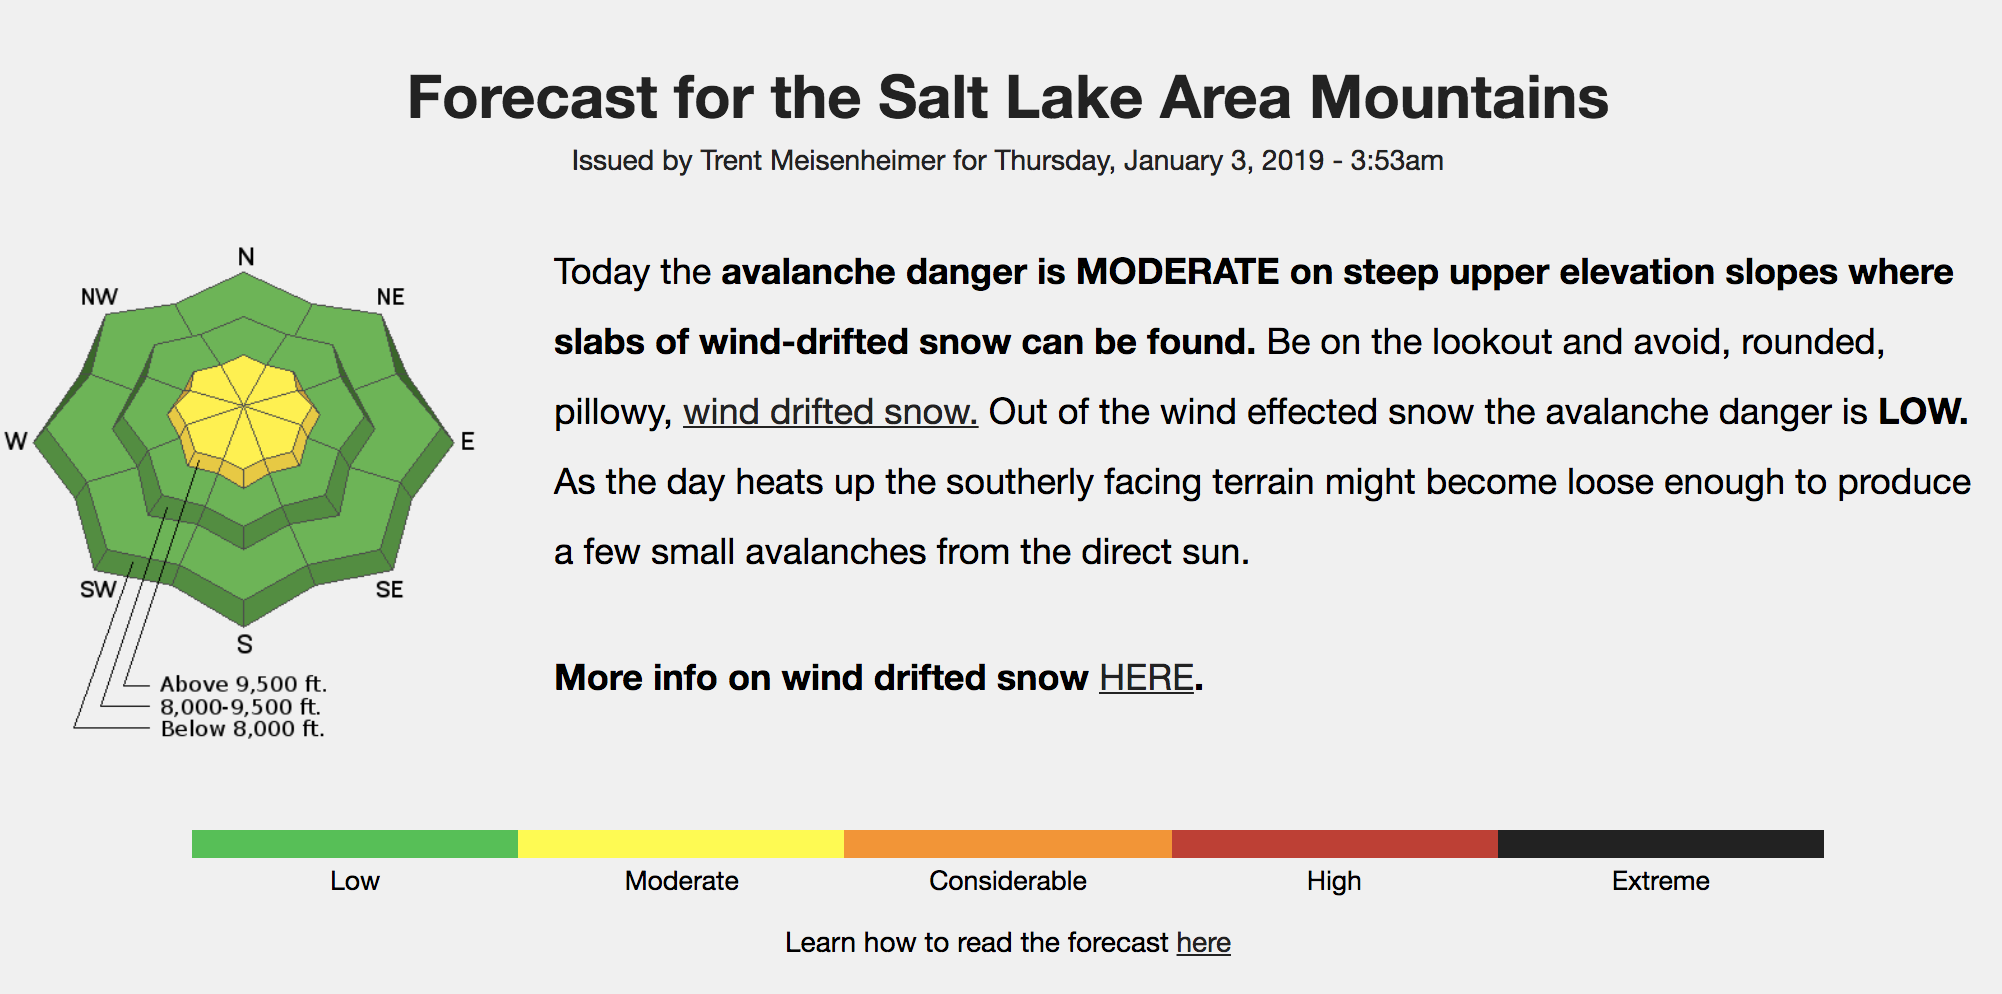The width and height of the screenshot is (2002, 994).
Task: Click the N compass label on rose
Action: click(246, 257)
